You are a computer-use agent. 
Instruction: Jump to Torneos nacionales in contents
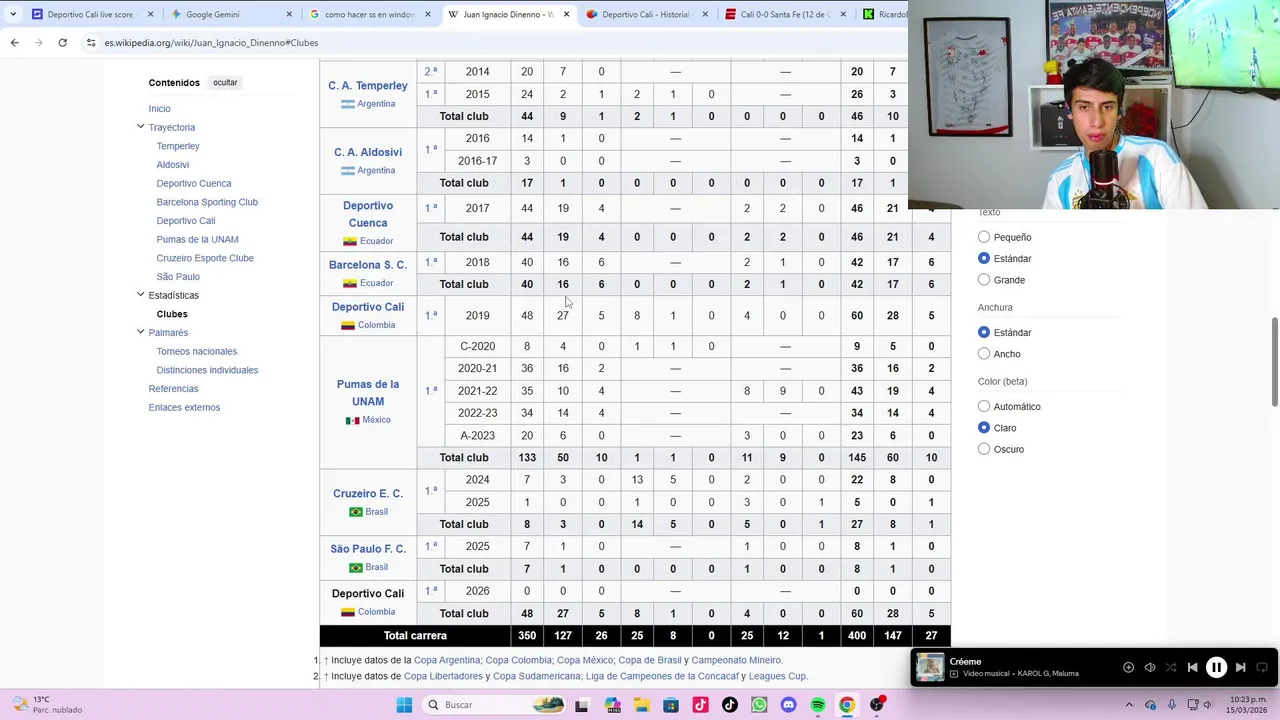[x=197, y=351]
